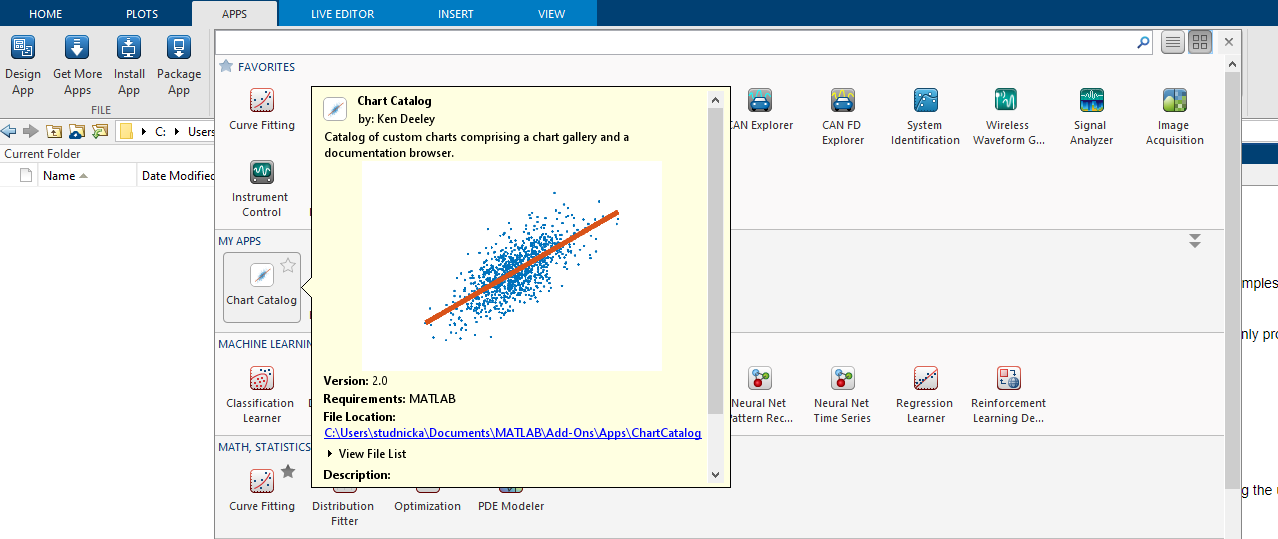Open the ChartCatalog file location link
The image size is (1278, 539).
(513, 433)
